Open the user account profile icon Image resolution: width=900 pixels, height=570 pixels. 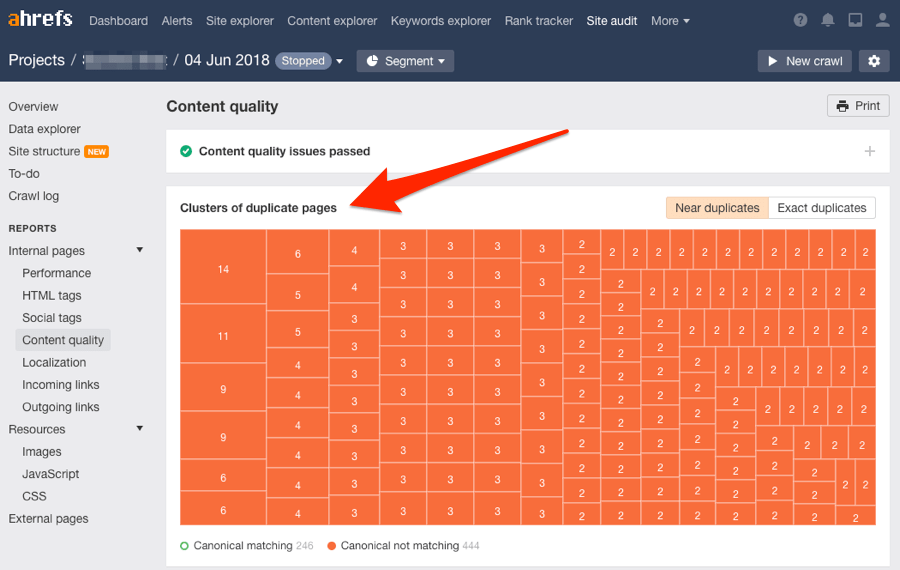(x=882, y=20)
